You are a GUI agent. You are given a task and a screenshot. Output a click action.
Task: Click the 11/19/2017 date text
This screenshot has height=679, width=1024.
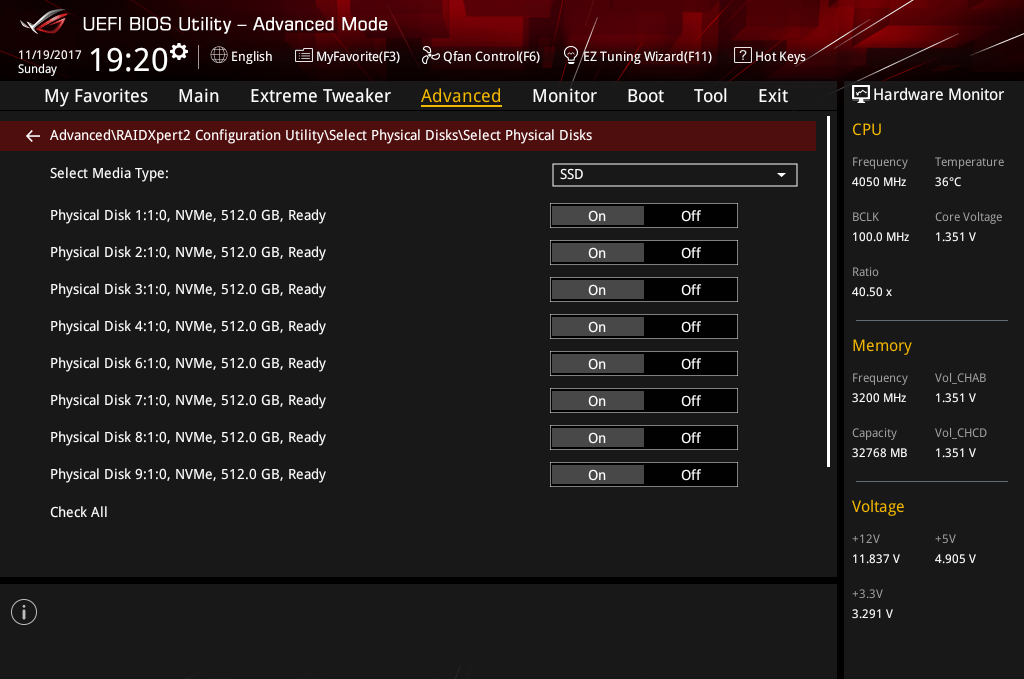[x=50, y=55]
